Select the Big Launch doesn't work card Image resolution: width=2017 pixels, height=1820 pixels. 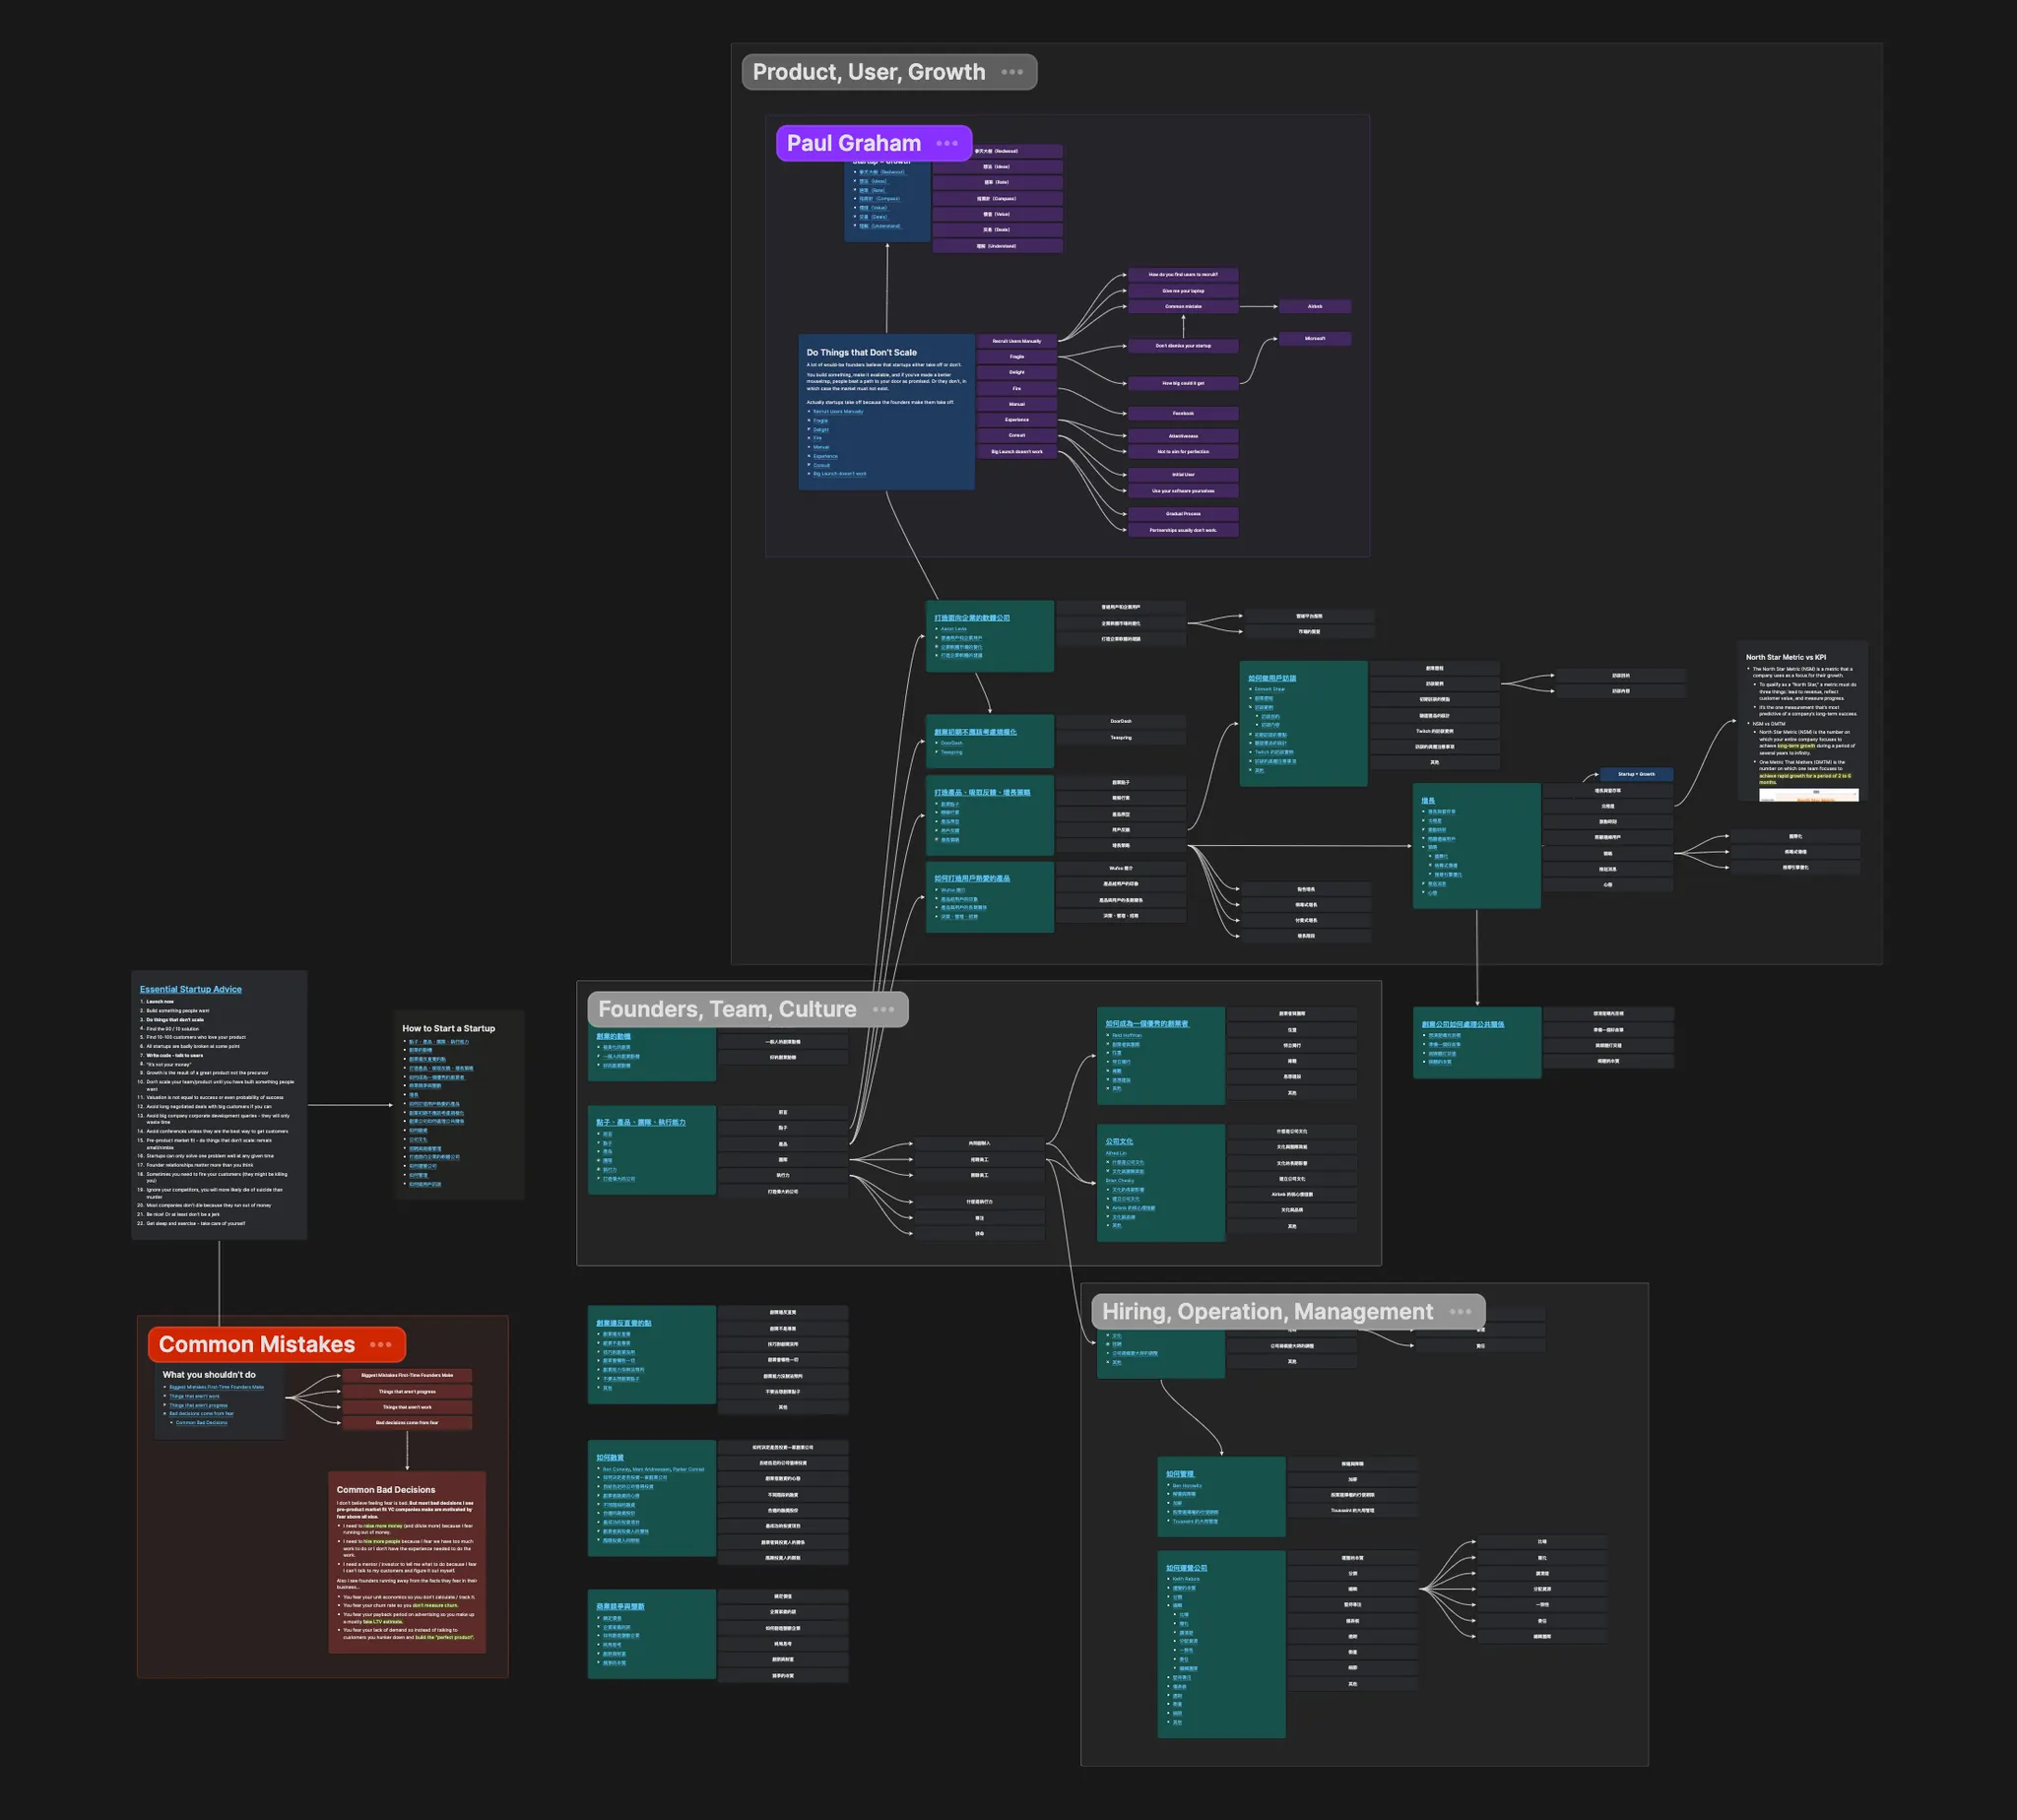point(1016,452)
